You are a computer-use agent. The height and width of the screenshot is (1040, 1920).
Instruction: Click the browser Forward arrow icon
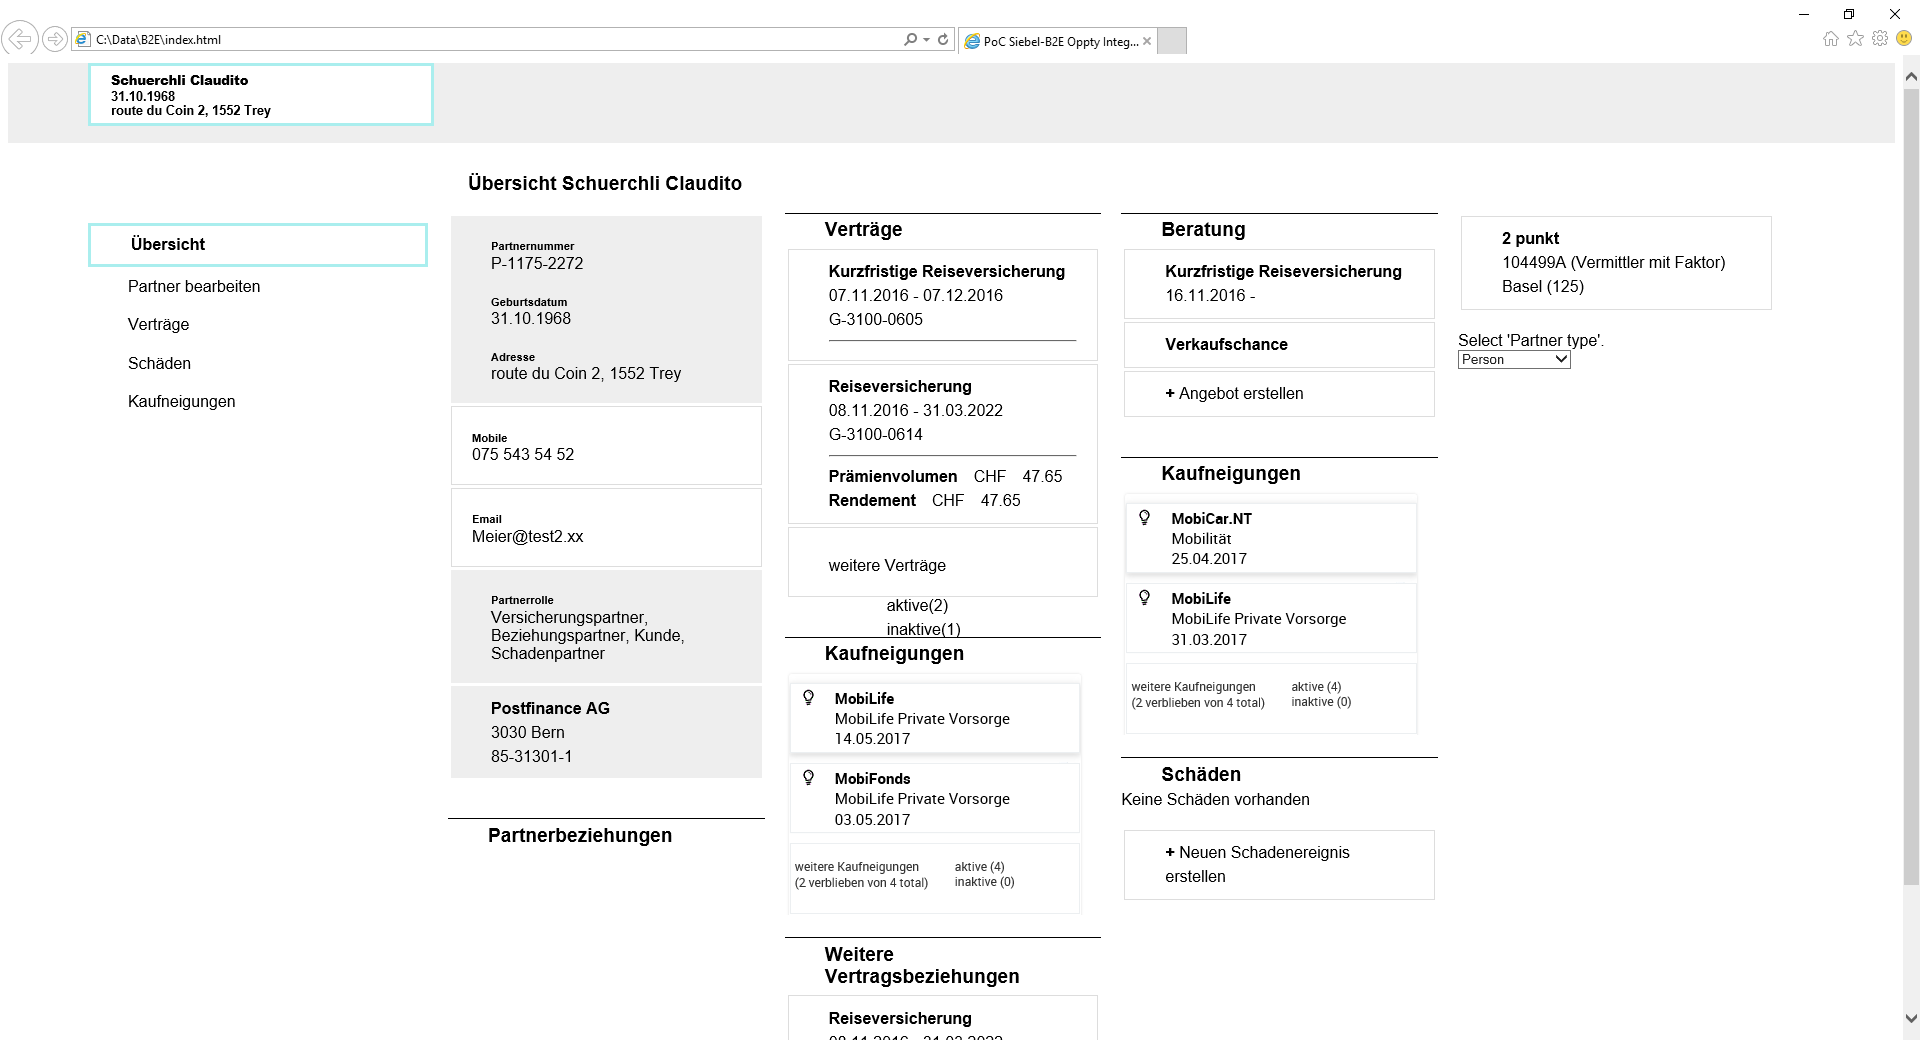coord(55,39)
